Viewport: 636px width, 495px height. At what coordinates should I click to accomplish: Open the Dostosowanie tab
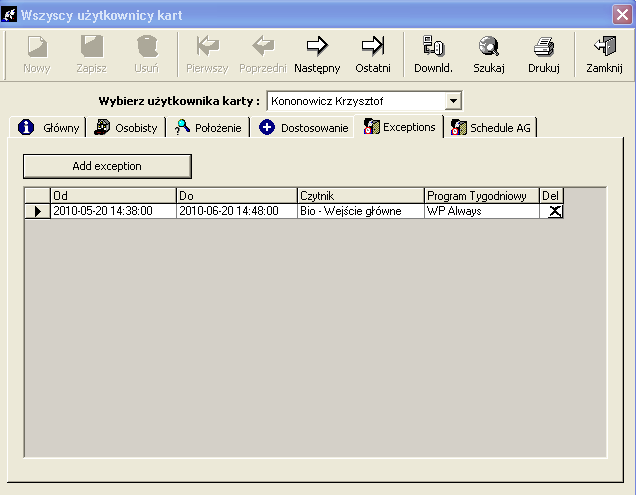pos(303,128)
